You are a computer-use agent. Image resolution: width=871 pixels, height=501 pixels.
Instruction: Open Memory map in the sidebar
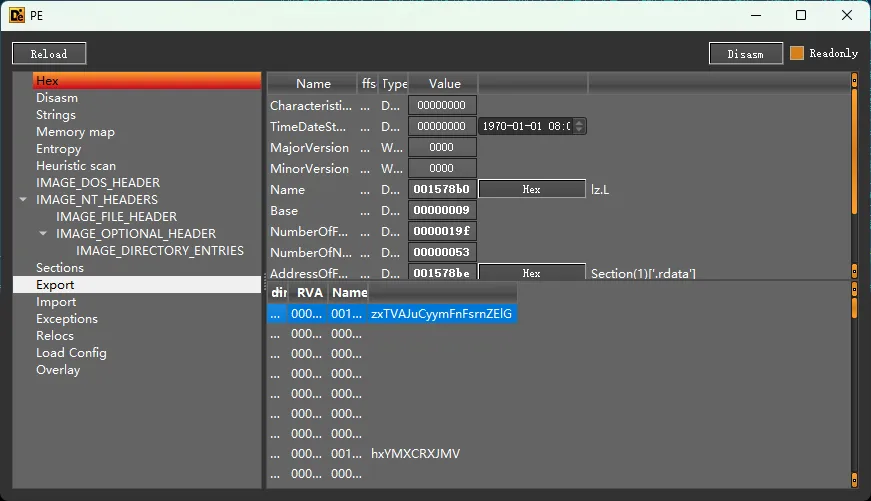pyautogui.click(x=75, y=132)
